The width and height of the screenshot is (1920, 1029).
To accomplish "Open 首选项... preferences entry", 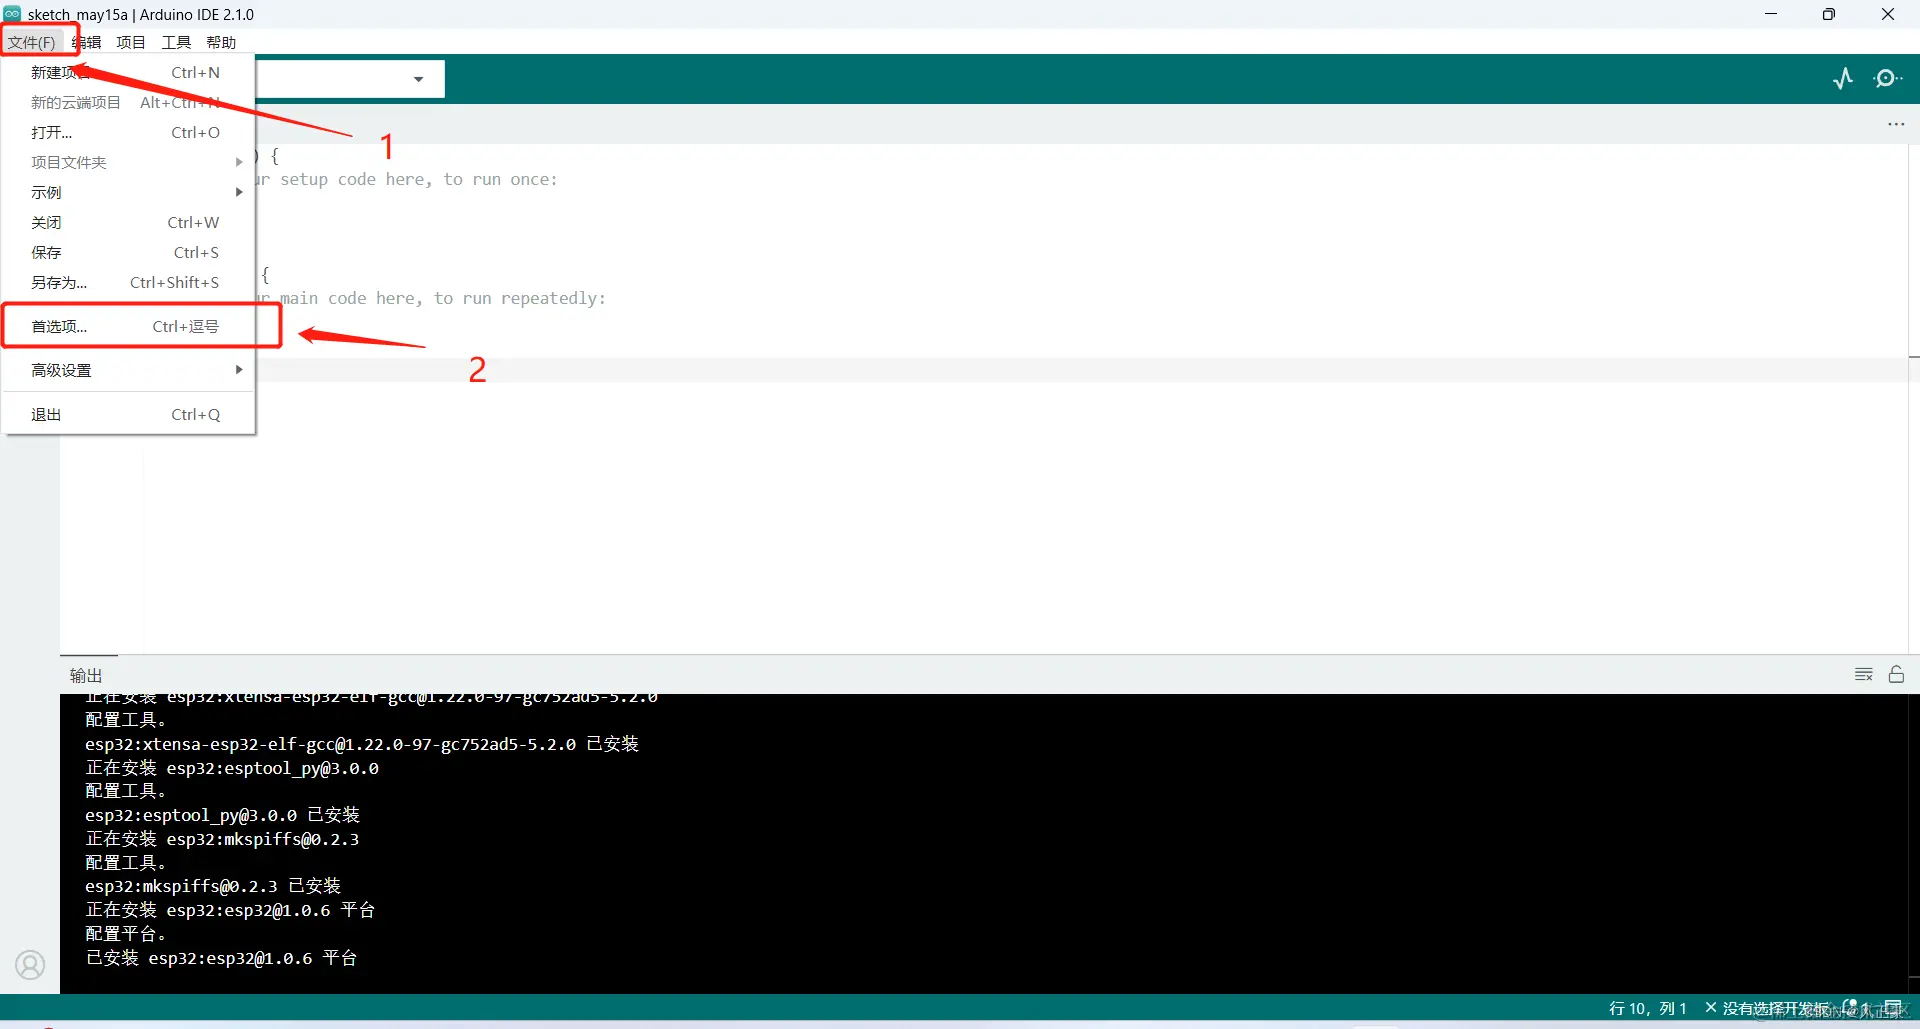I will tap(128, 326).
